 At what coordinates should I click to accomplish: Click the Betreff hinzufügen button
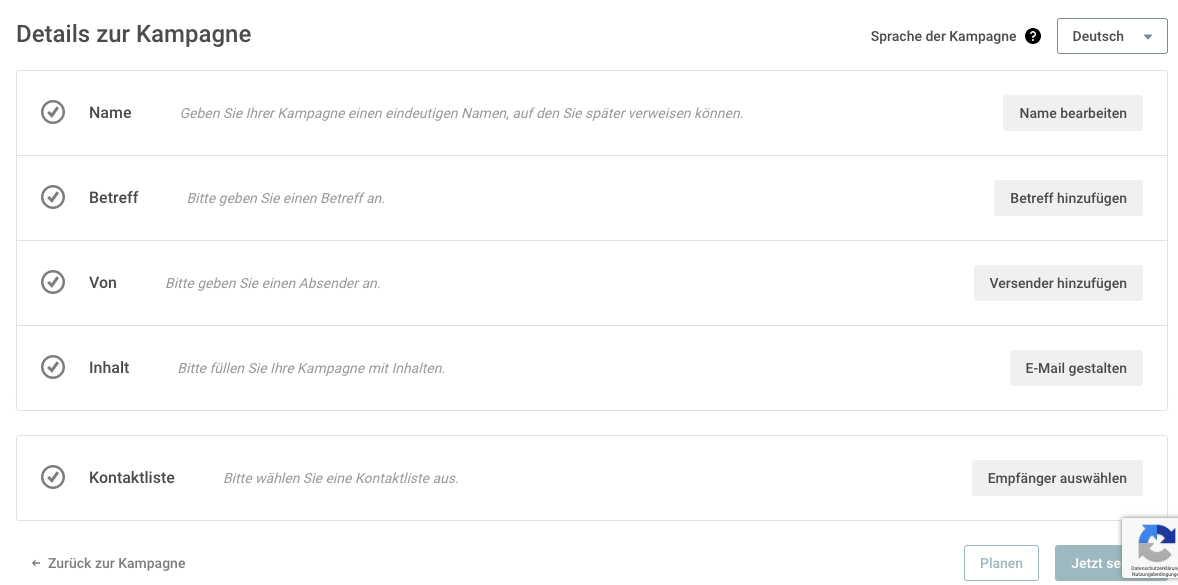pos(1068,198)
